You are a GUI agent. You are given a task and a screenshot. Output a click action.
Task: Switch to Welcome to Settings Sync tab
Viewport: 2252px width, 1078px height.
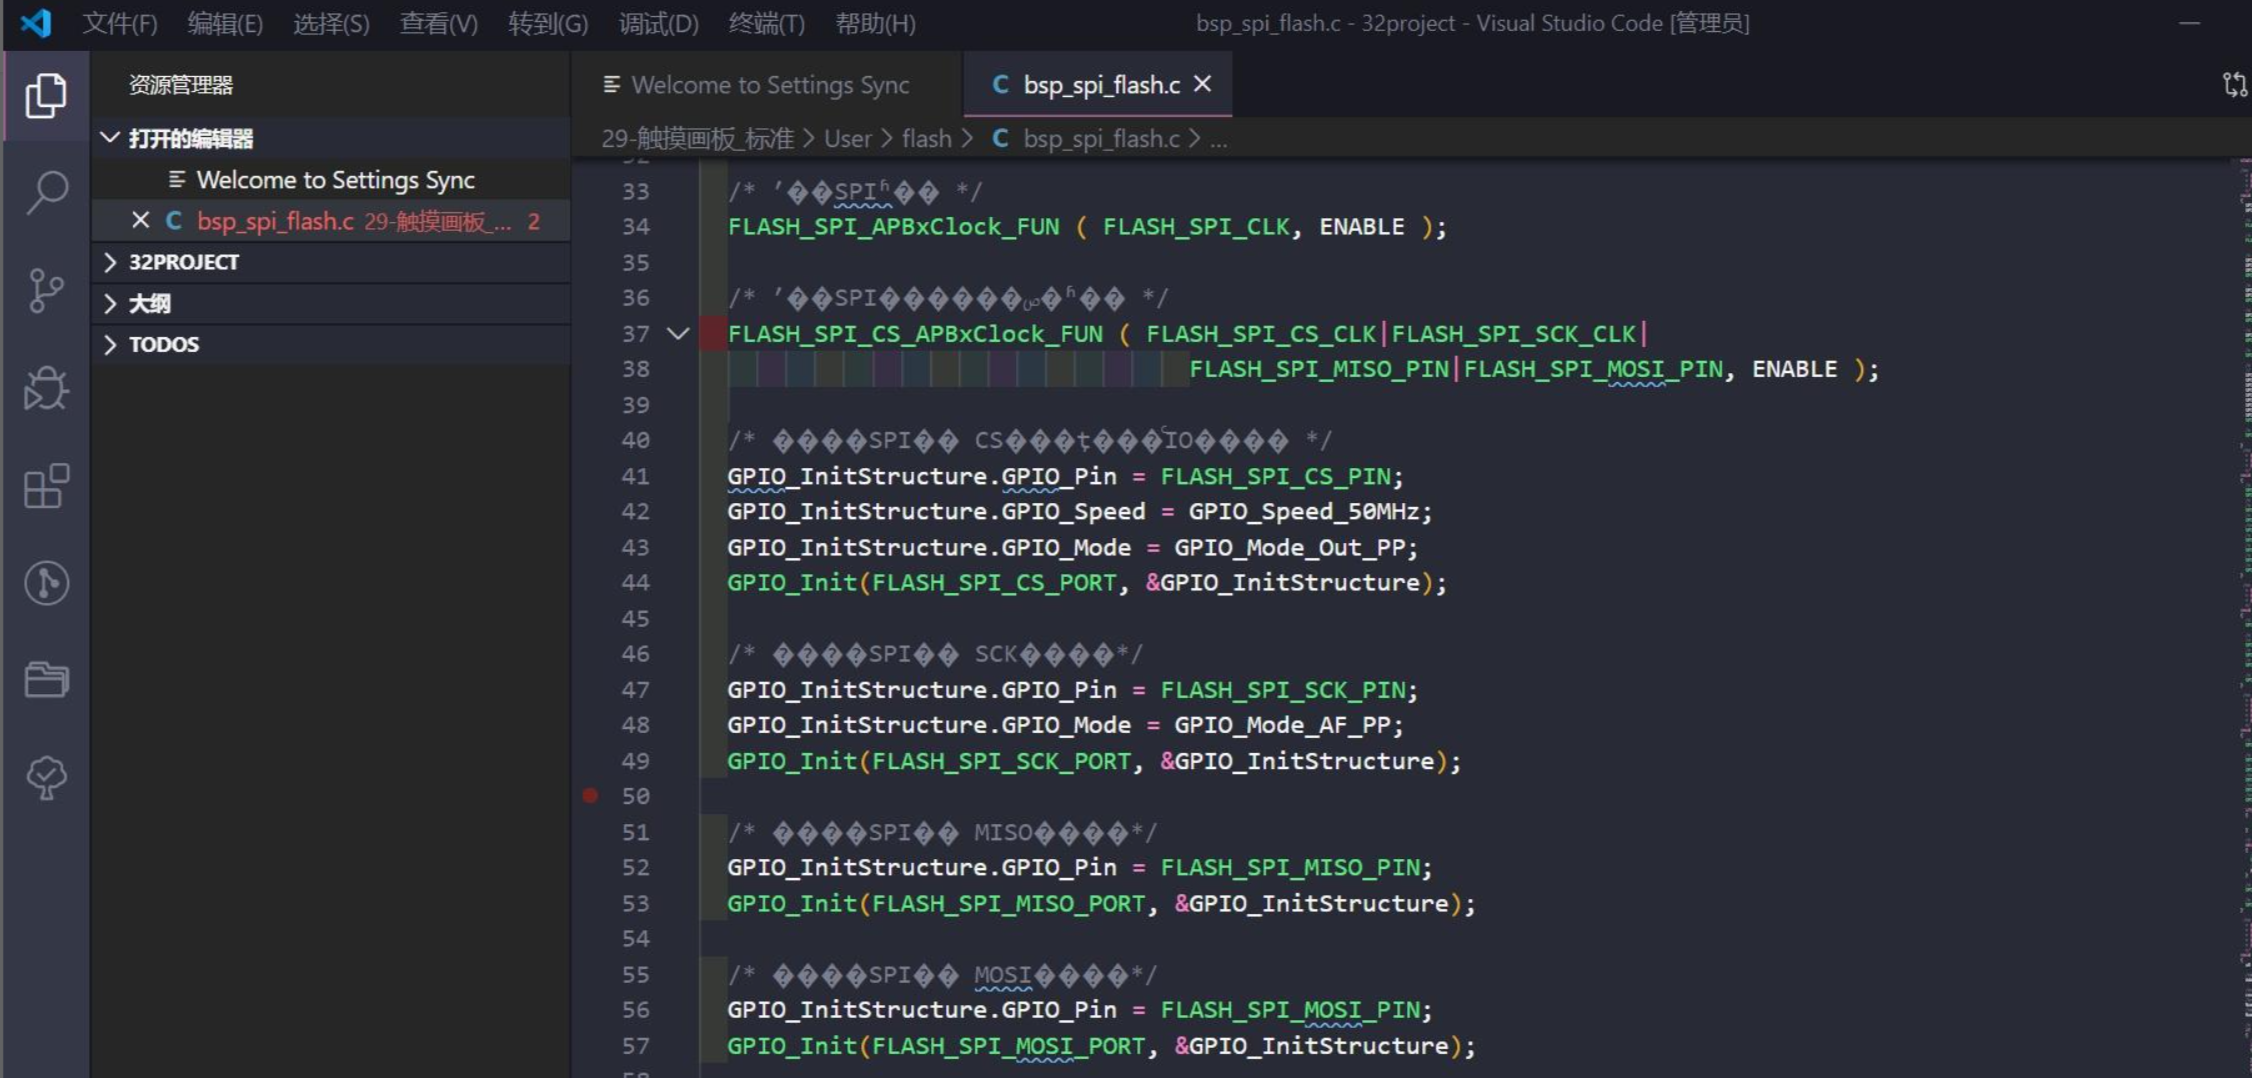pos(767,85)
